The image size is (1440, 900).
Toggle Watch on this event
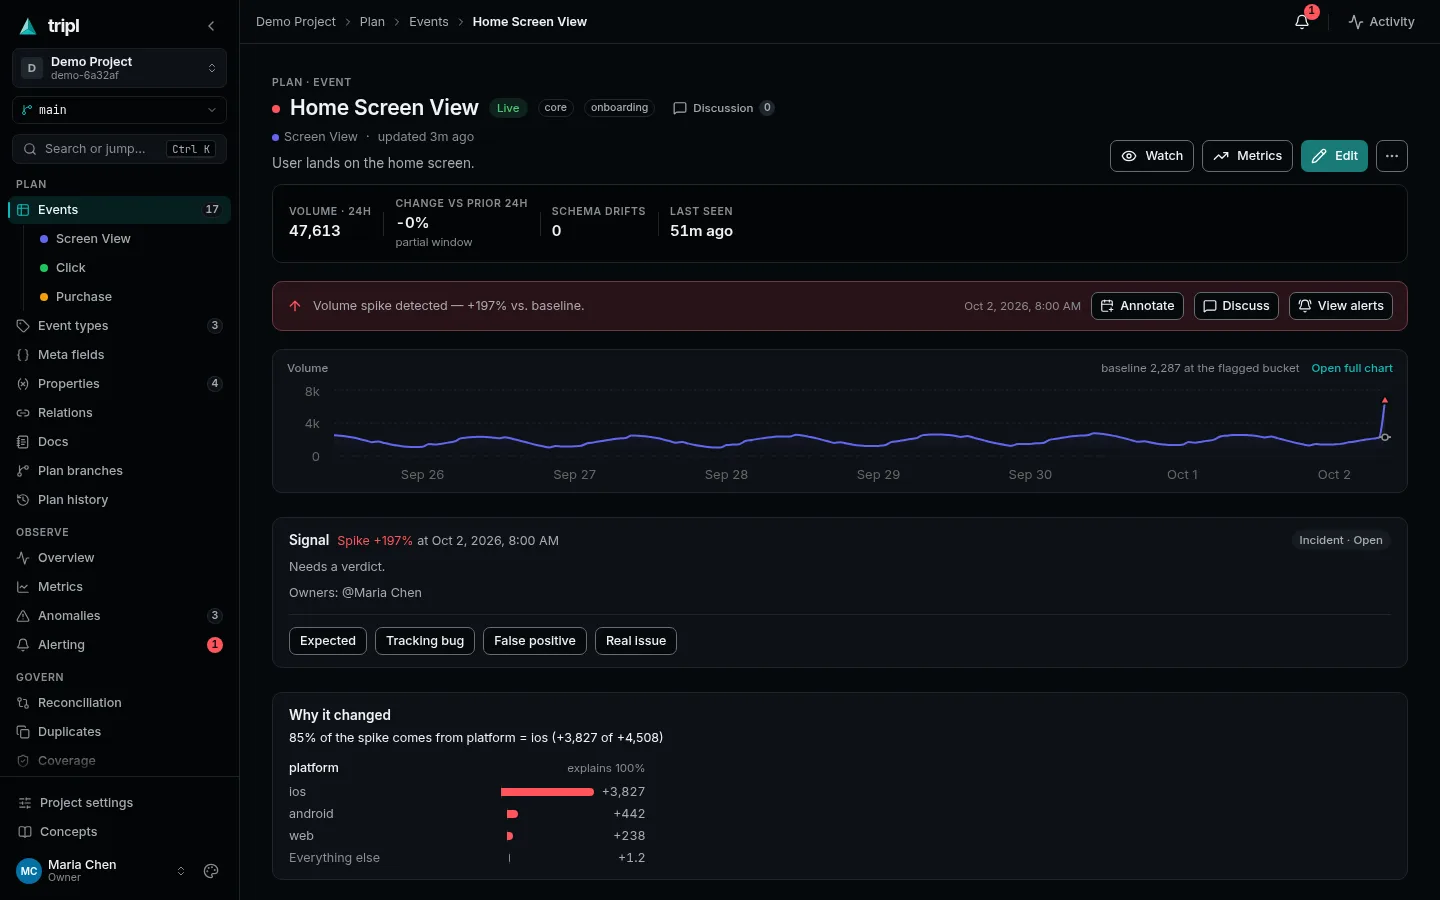pos(1152,156)
